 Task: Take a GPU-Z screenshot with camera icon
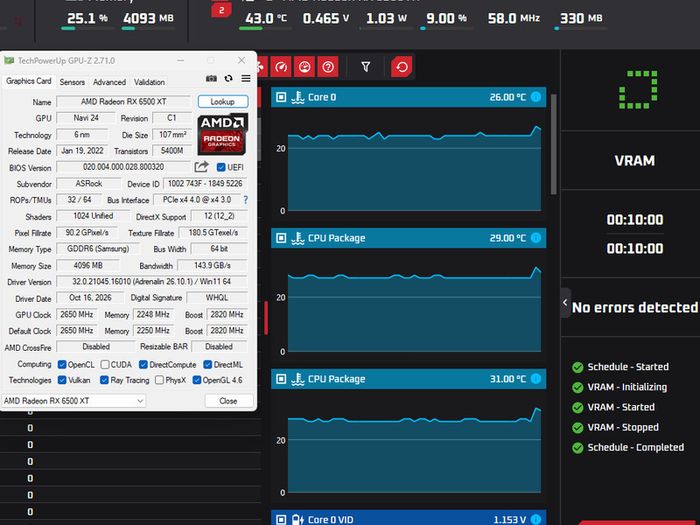coord(211,79)
